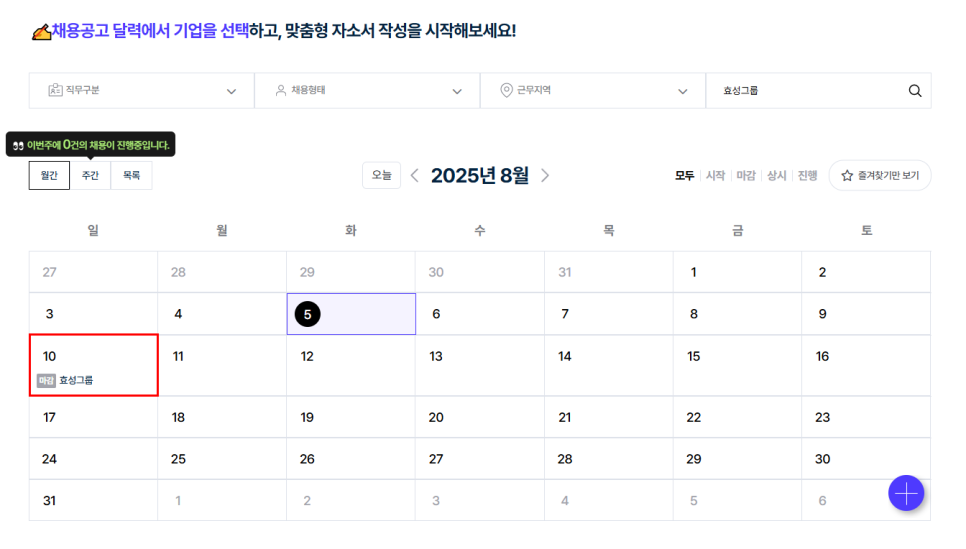Viewport: 966px width, 549px height.
Task: Switch to the 목록 view tab
Action: [131, 176]
